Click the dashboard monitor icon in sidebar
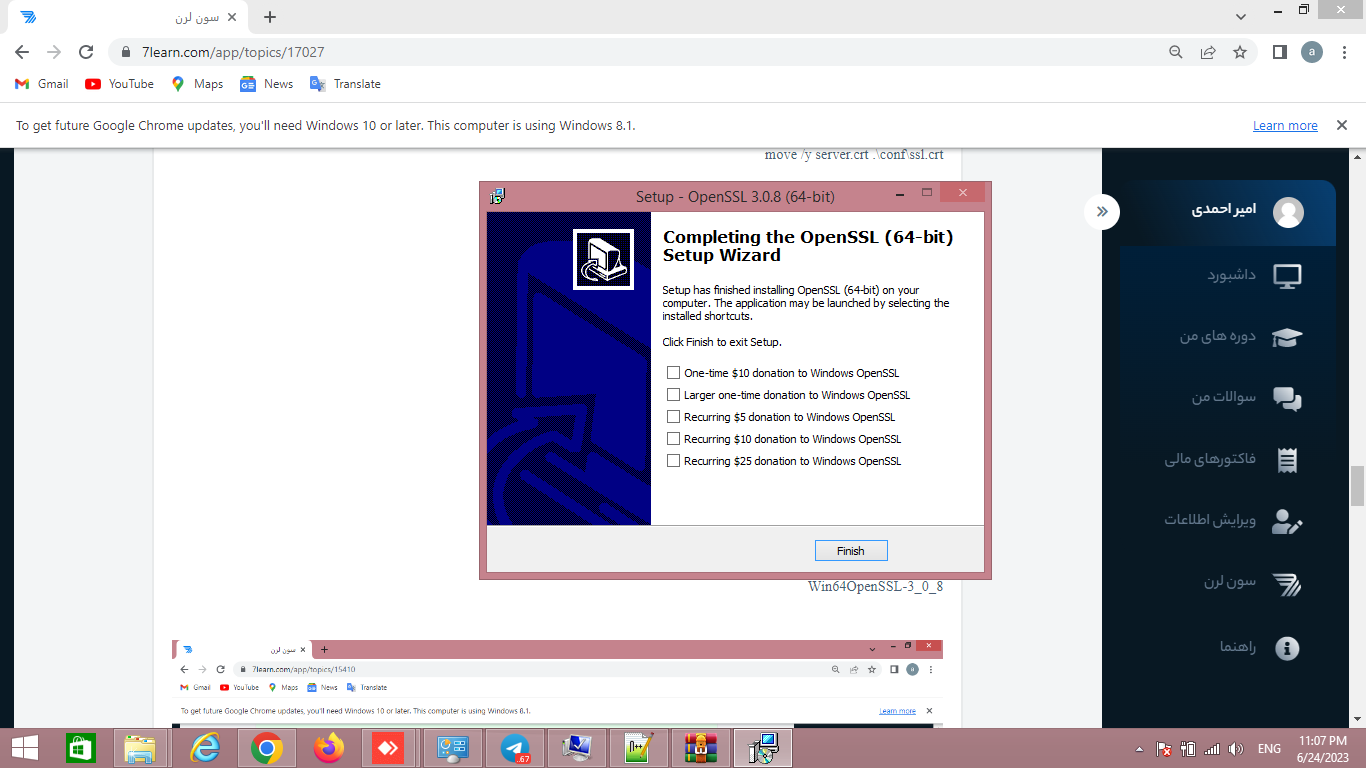1366x768 pixels. point(1287,276)
